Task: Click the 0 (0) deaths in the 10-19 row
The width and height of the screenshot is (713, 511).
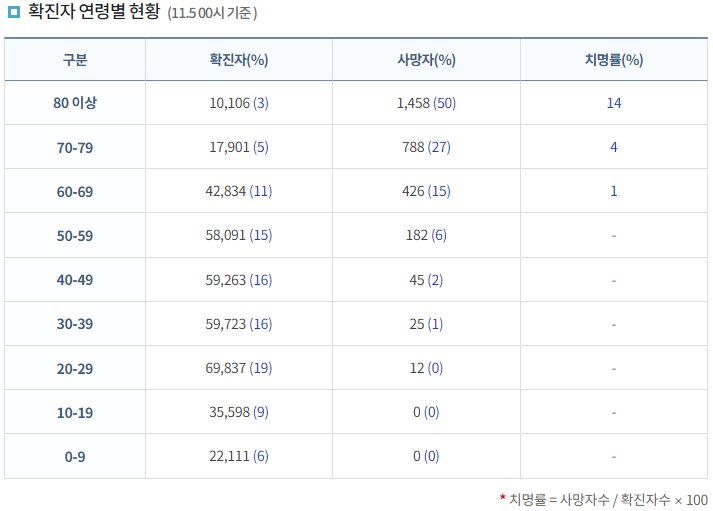Action: click(x=426, y=412)
